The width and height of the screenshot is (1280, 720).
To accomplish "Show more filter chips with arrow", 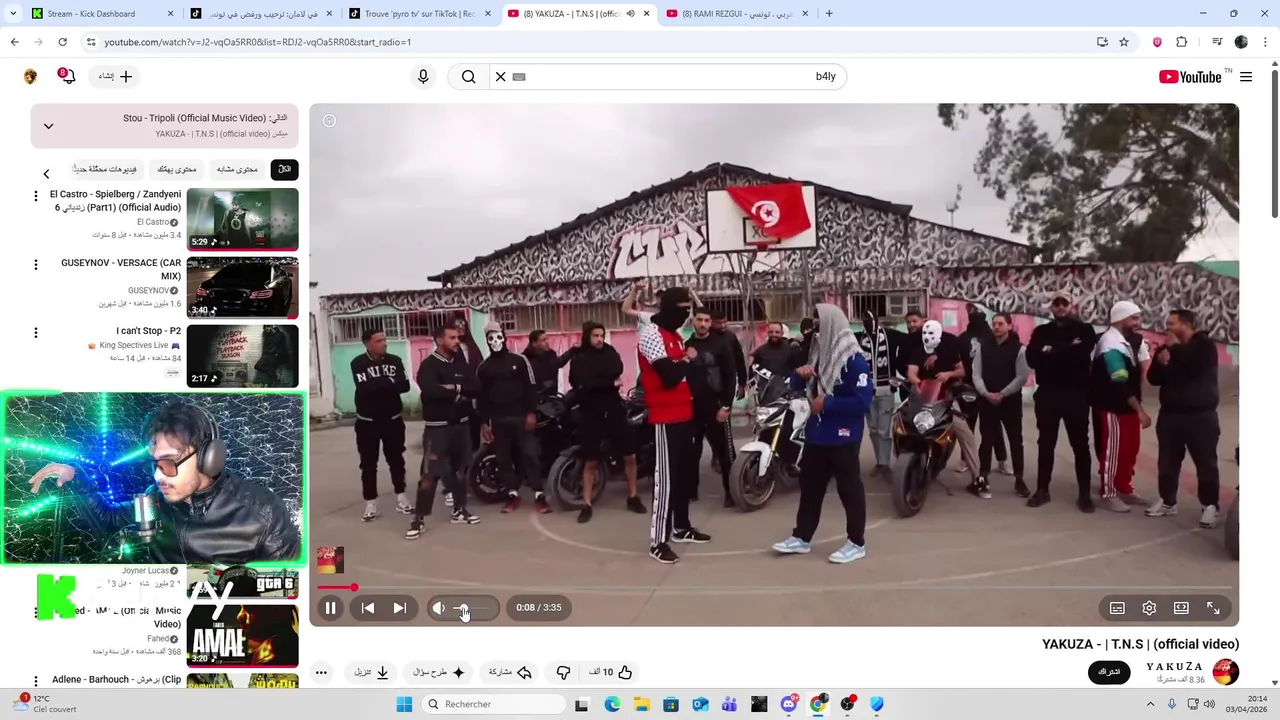I will pos(46,174).
